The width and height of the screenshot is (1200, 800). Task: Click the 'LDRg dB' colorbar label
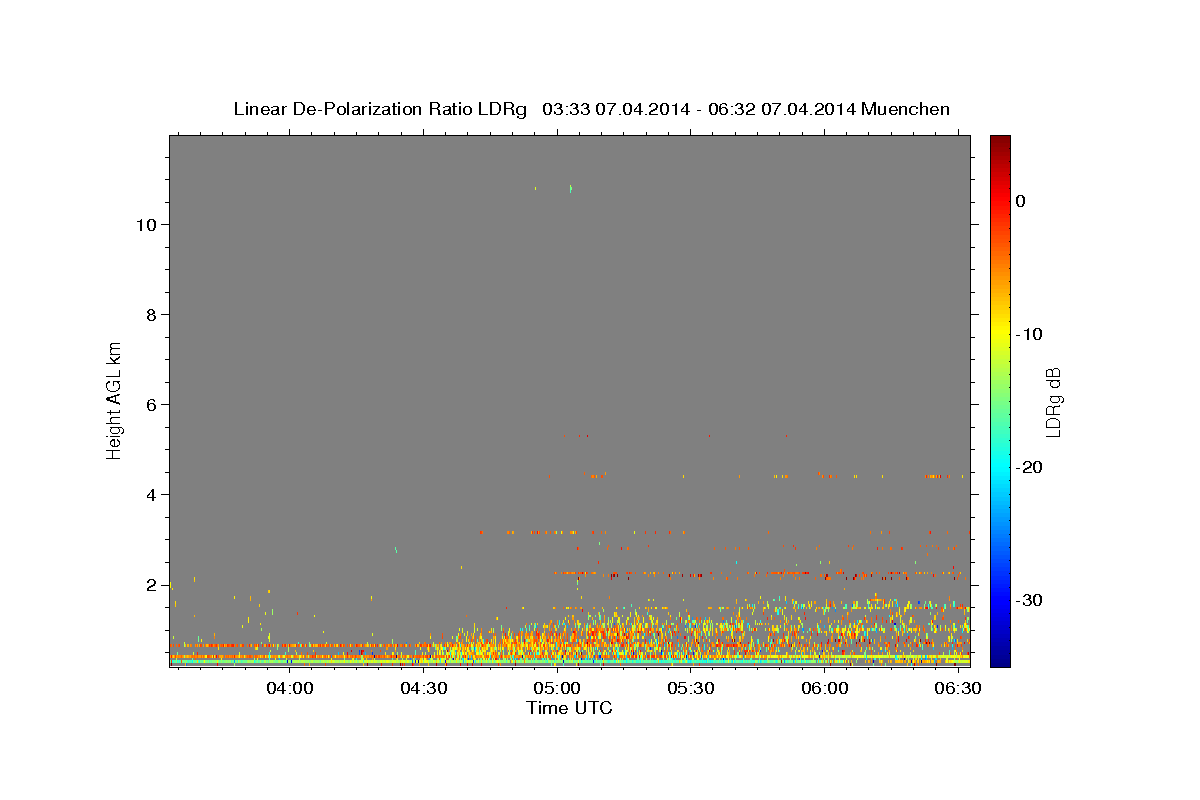pos(1052,402)
